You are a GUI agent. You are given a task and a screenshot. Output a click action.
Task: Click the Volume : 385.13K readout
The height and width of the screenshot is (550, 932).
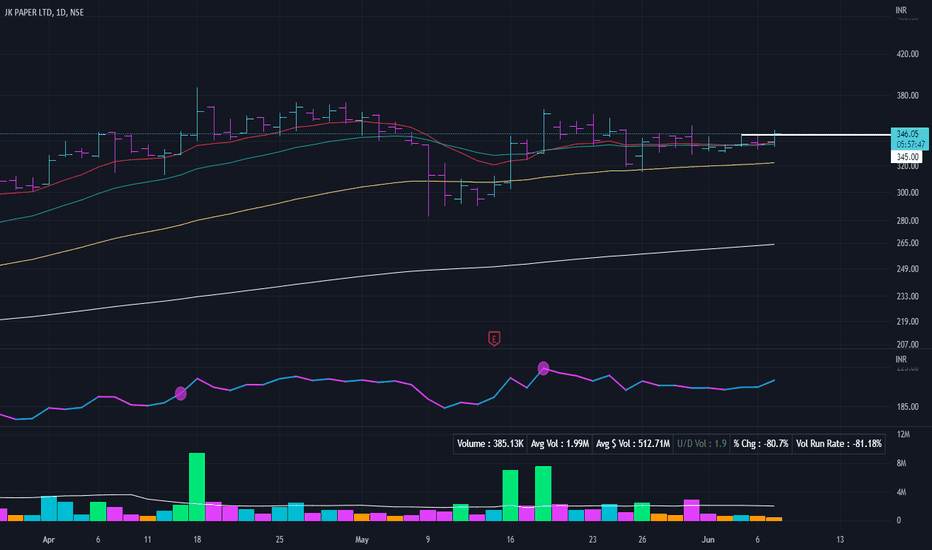pos(490,444)
